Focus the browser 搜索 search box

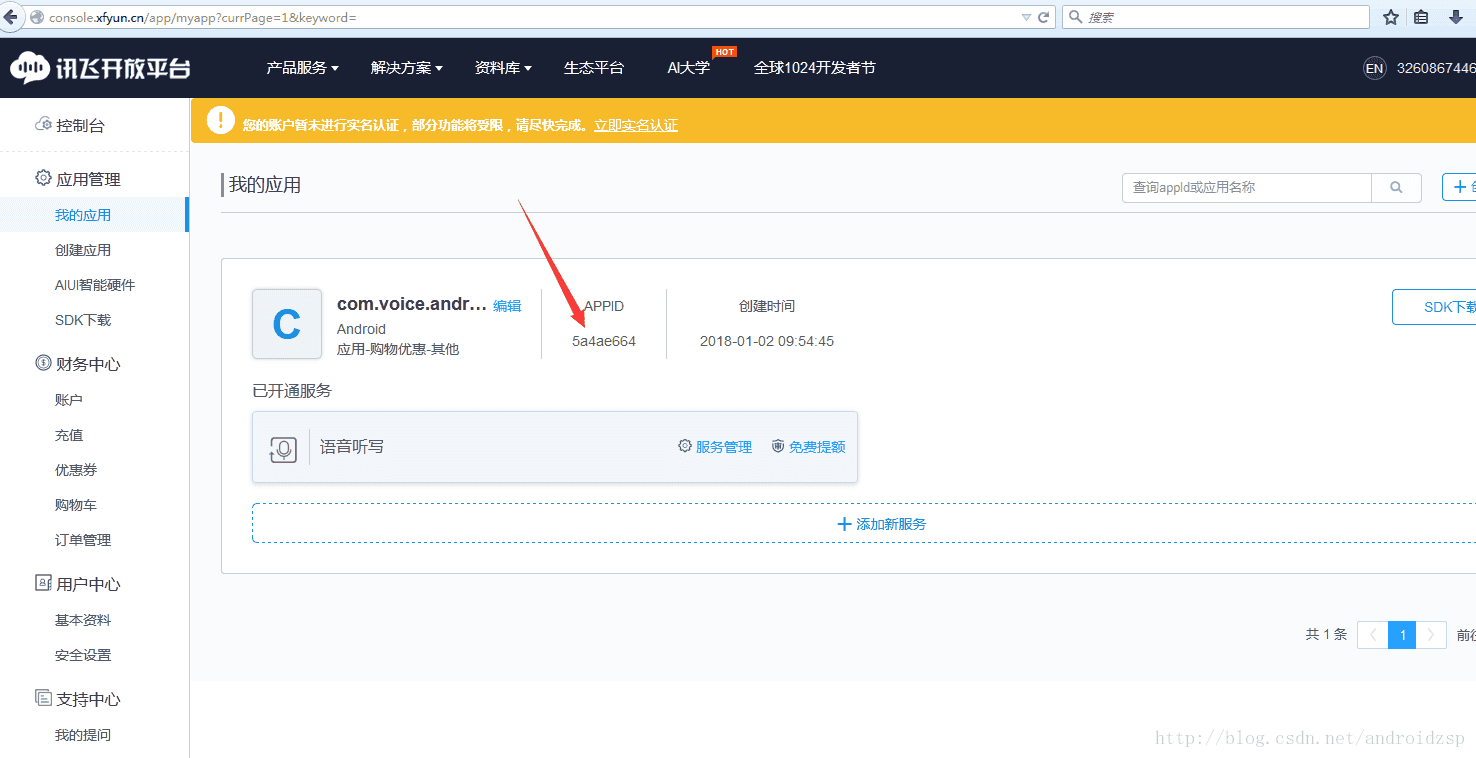point(1216,17)
